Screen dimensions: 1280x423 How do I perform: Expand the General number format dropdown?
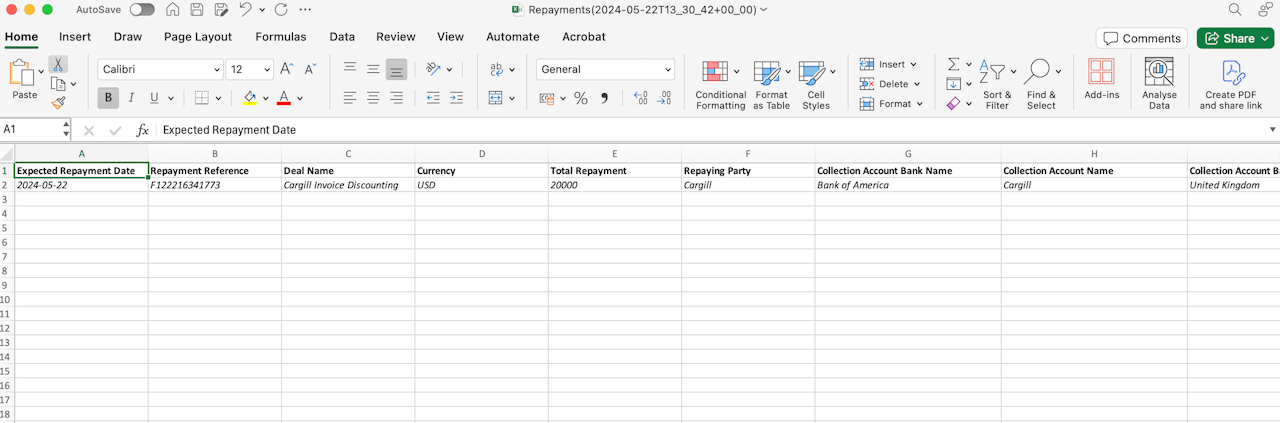tap(606, 70)
